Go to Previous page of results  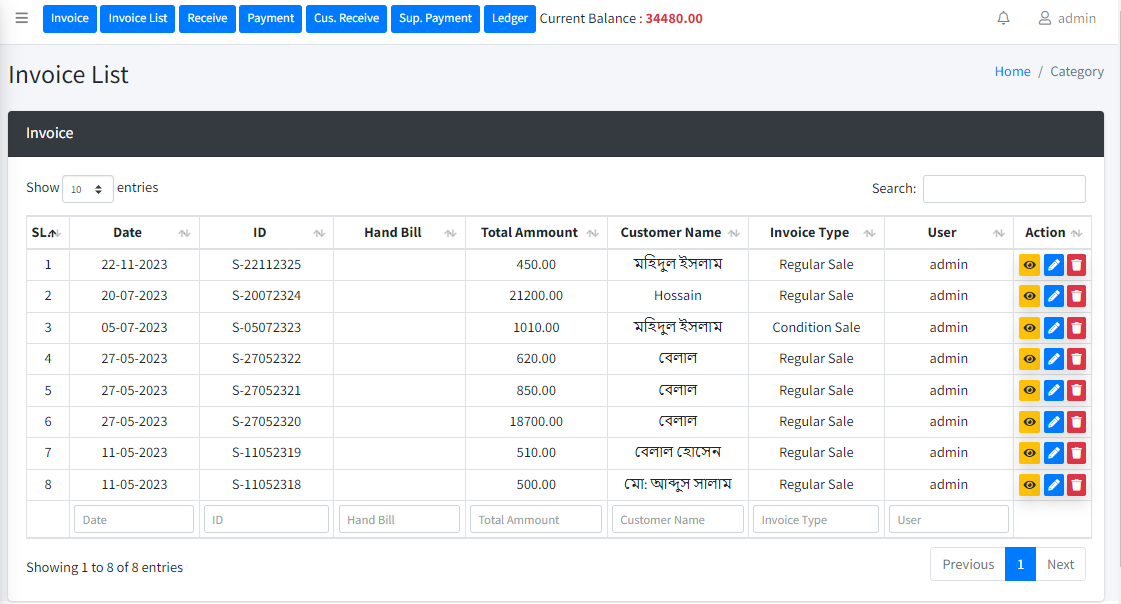point(968,564)
